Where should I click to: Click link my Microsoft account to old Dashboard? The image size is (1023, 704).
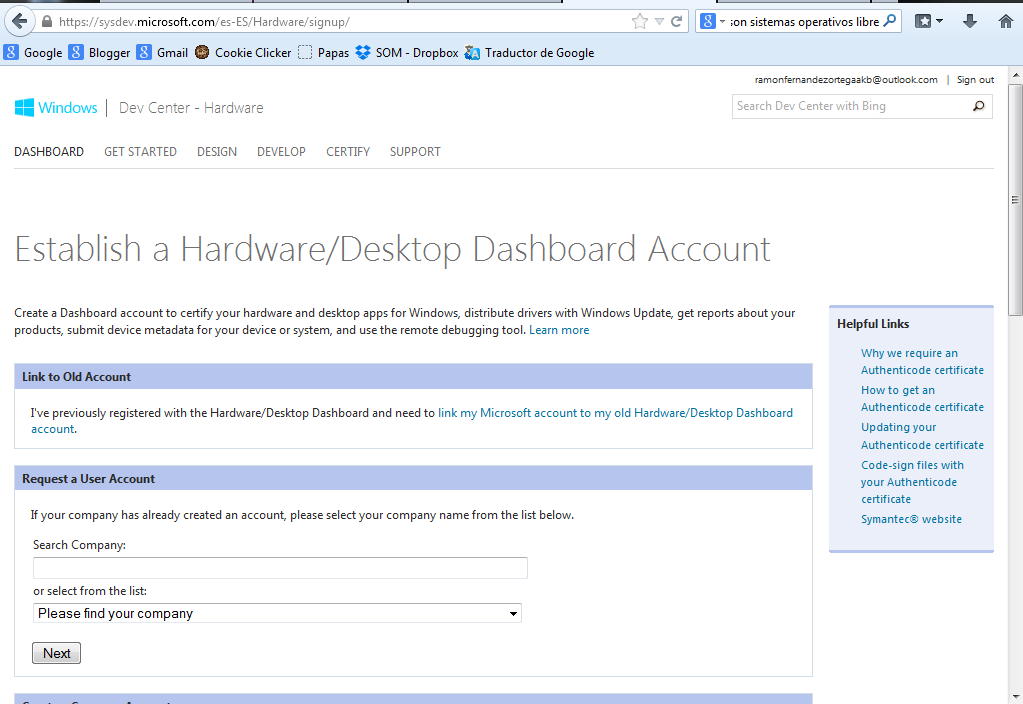pos(615,413)
